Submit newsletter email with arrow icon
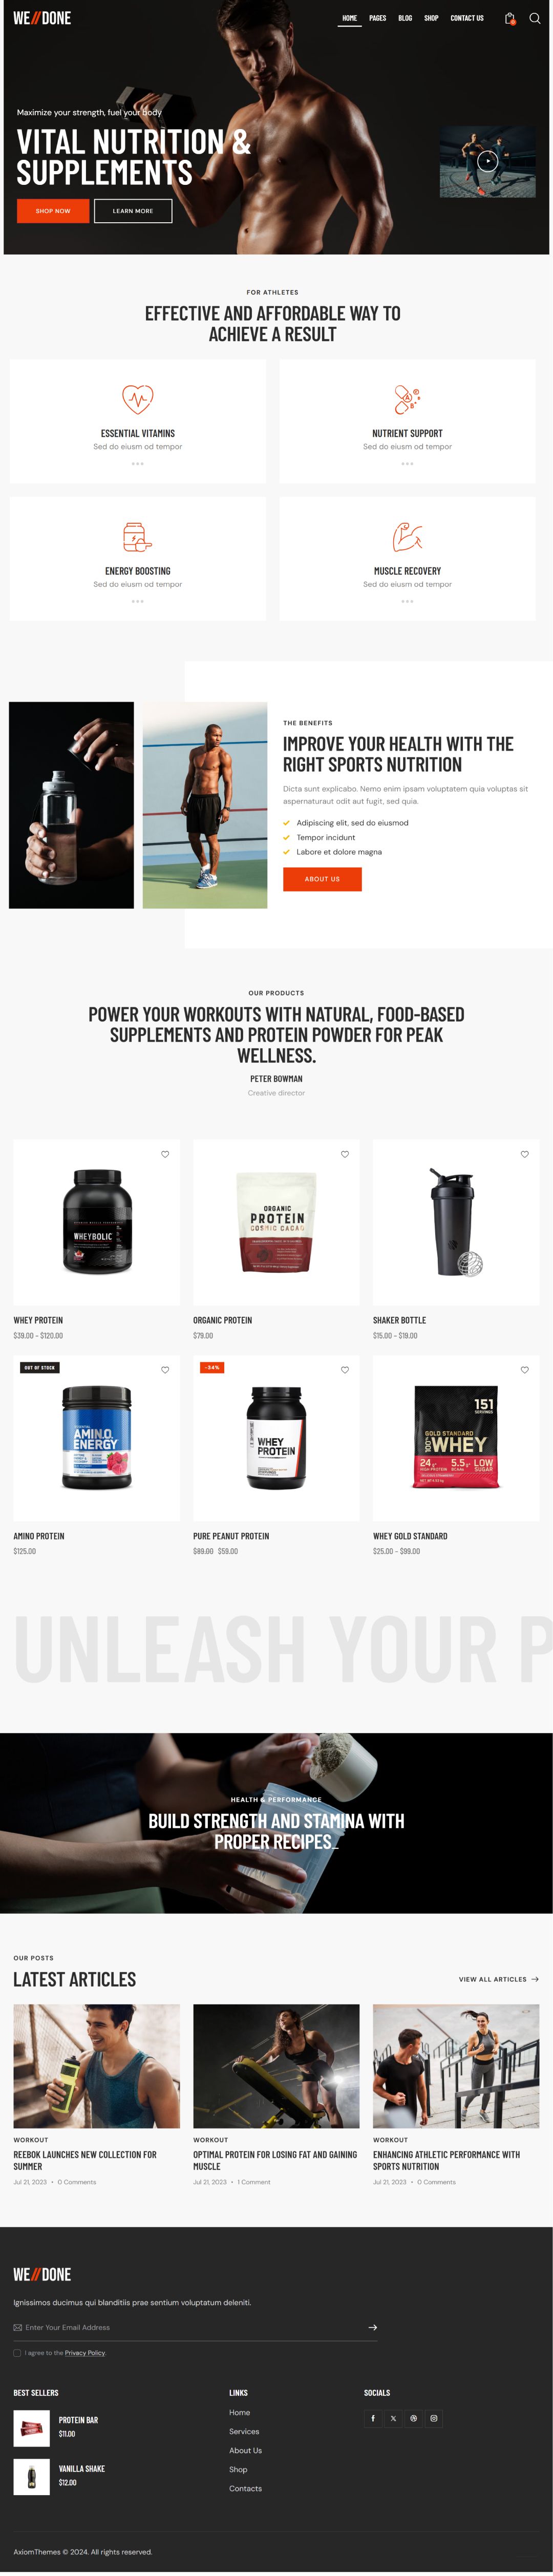553x2576 pixels. pos(373,2327)
